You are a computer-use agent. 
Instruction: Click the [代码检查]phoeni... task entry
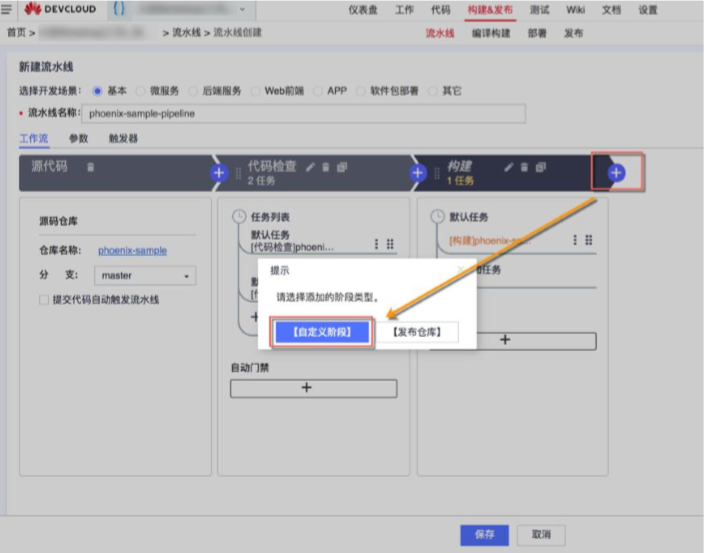292,247
